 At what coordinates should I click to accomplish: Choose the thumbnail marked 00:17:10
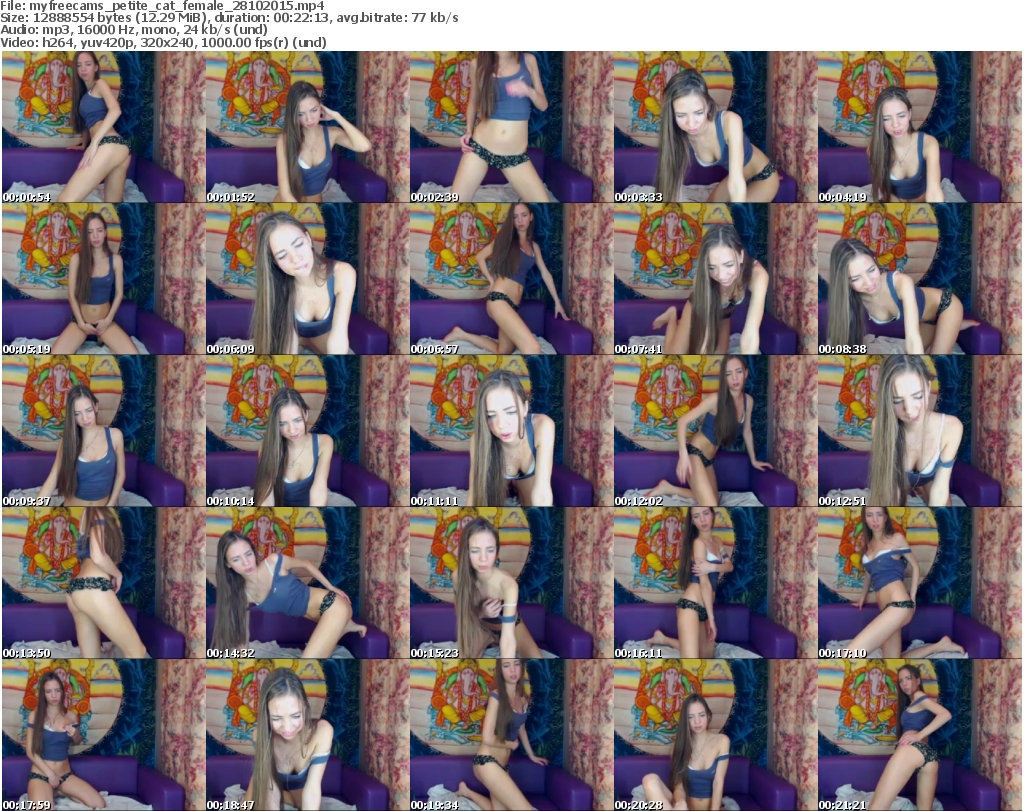click(920, 583)
